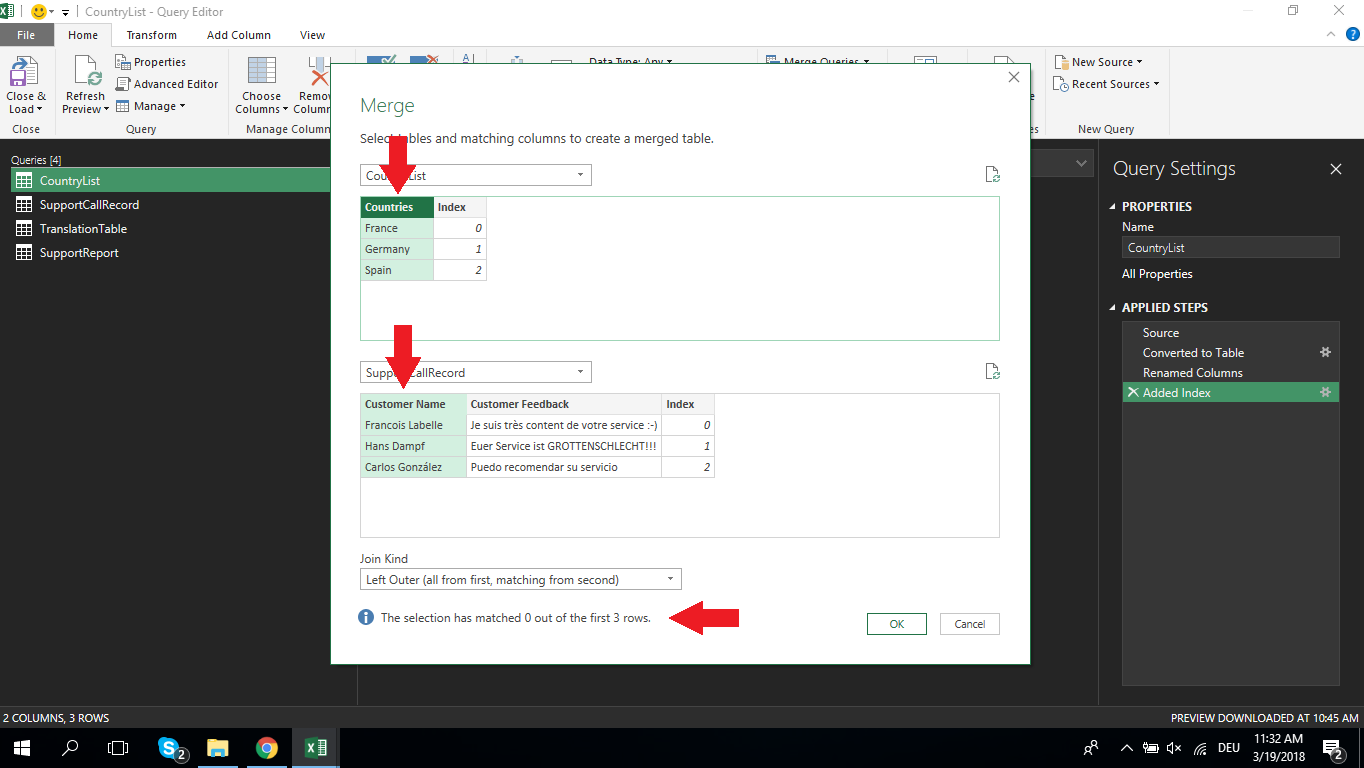This screenshot has width=1364, height=768.
Task: Refresh the CountryList table preview icon
Action: (x=992, y=173)
